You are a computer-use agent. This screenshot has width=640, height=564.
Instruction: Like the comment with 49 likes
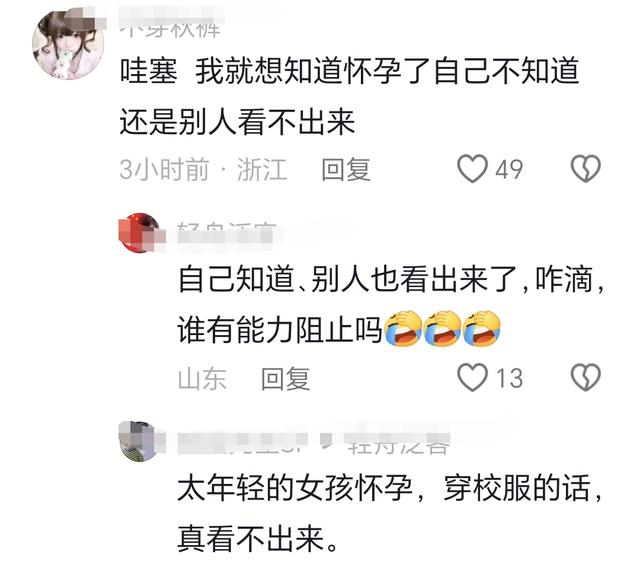coord(472,169)
